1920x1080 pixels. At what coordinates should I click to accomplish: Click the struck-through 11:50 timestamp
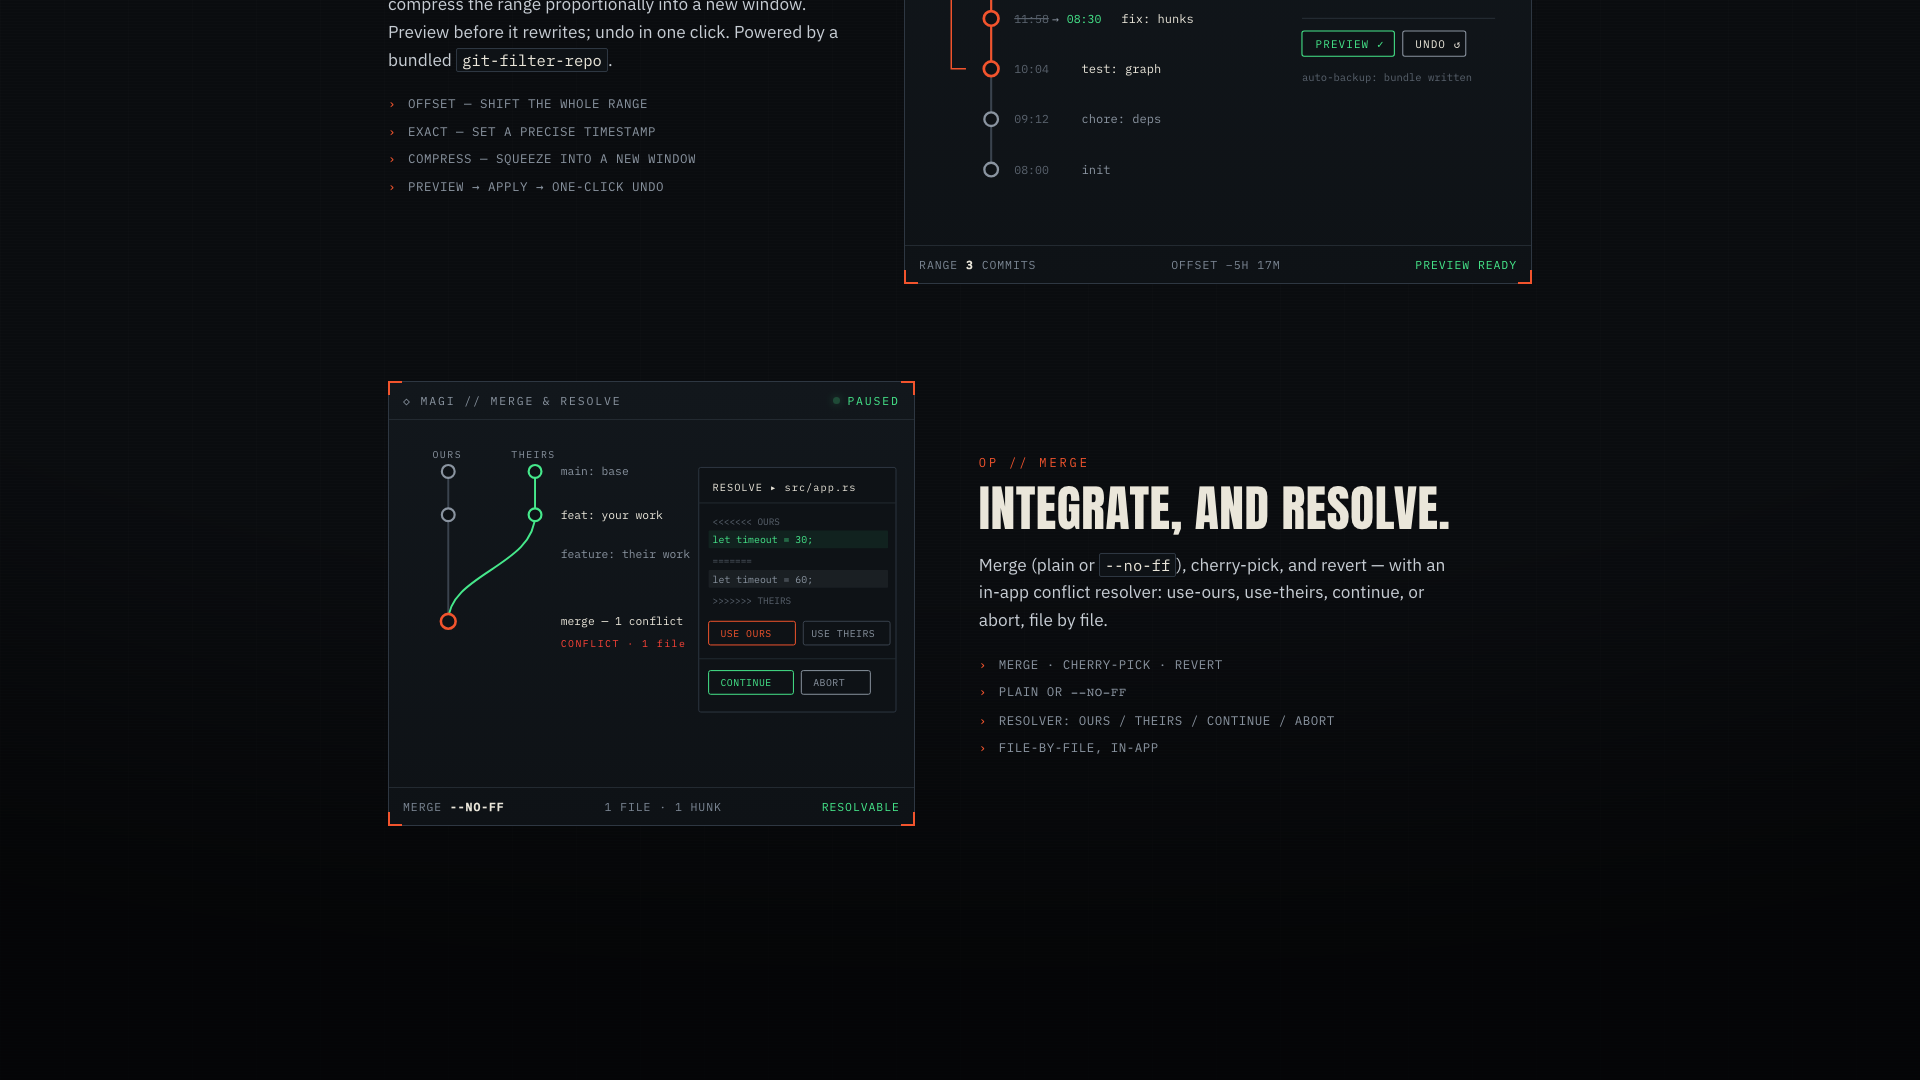click(1031, 20)
